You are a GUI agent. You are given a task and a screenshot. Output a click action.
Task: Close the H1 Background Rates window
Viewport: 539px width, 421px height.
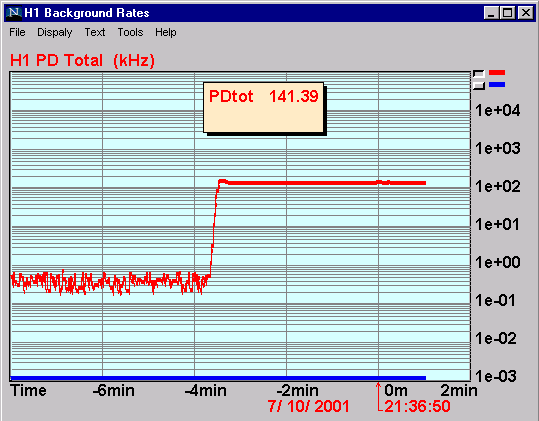point(526,13)
